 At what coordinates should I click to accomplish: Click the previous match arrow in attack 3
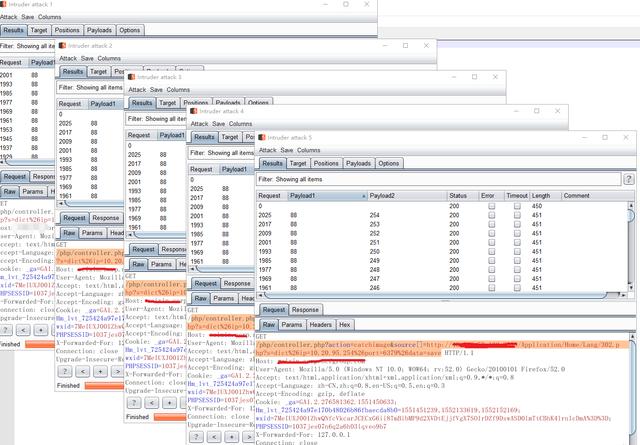pyautogui.click(x=152, y=403)
